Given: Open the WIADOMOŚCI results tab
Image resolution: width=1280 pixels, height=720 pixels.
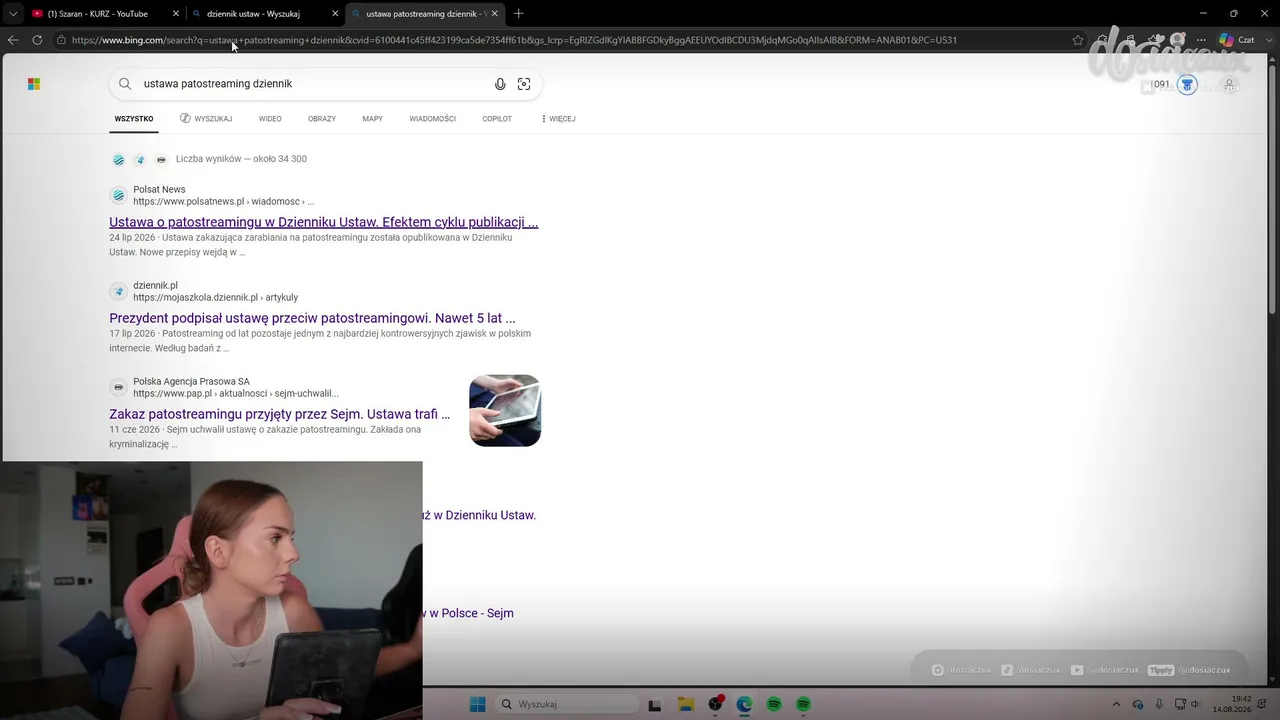Looking at the screenshot, I should coord(432,119).
